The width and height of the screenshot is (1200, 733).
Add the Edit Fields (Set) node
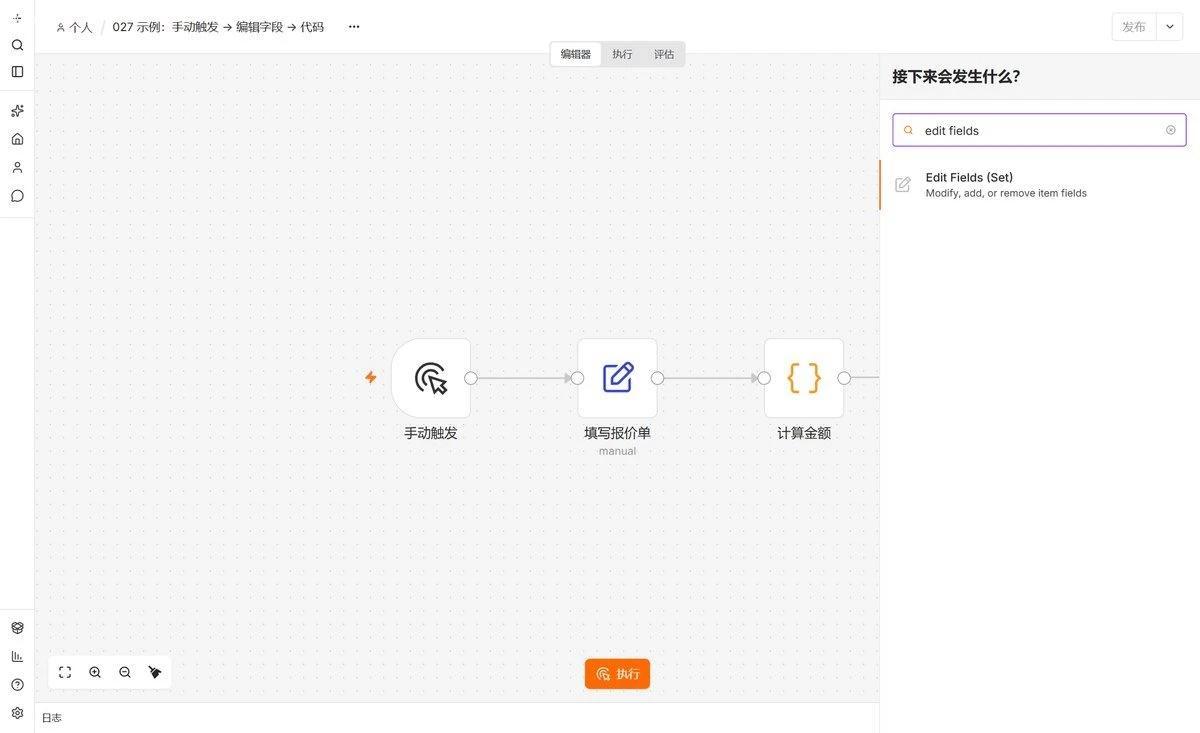(1040, 185)
